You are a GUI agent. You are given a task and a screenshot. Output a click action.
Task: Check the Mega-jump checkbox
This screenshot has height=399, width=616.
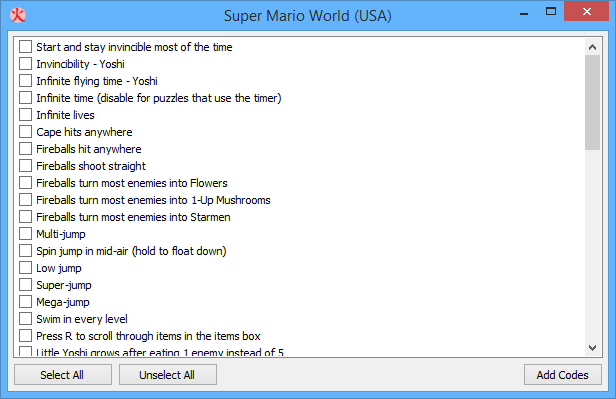26,302
